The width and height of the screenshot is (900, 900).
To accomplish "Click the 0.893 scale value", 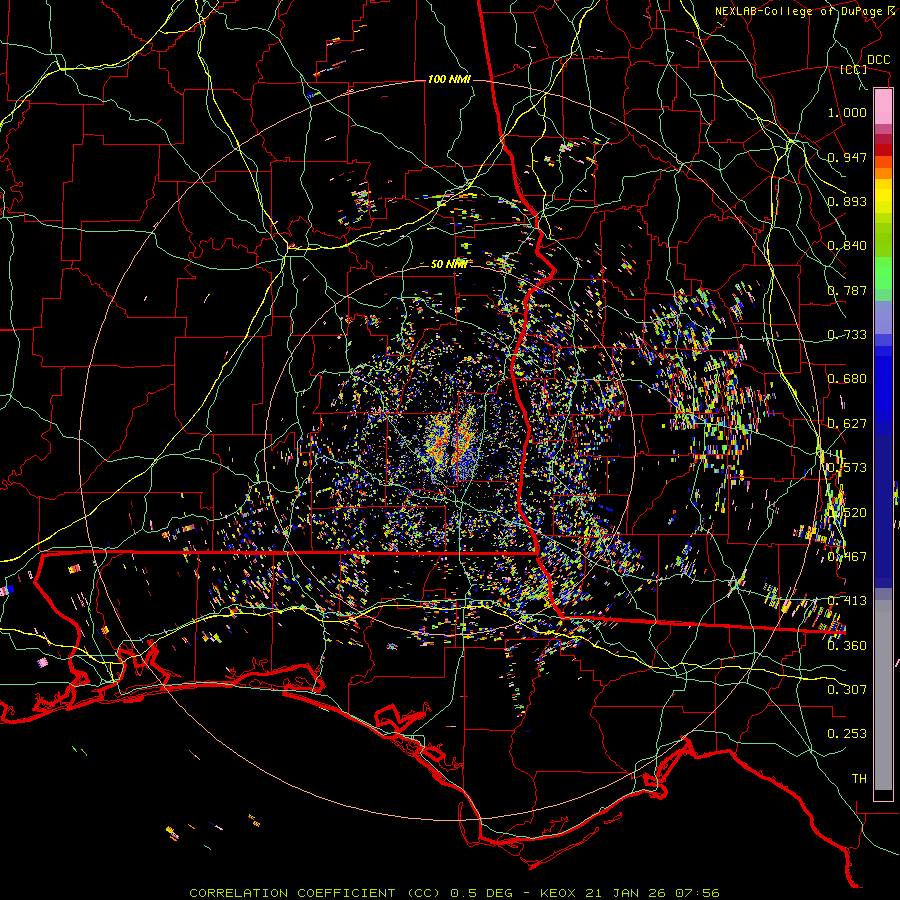I will (847, 201).
